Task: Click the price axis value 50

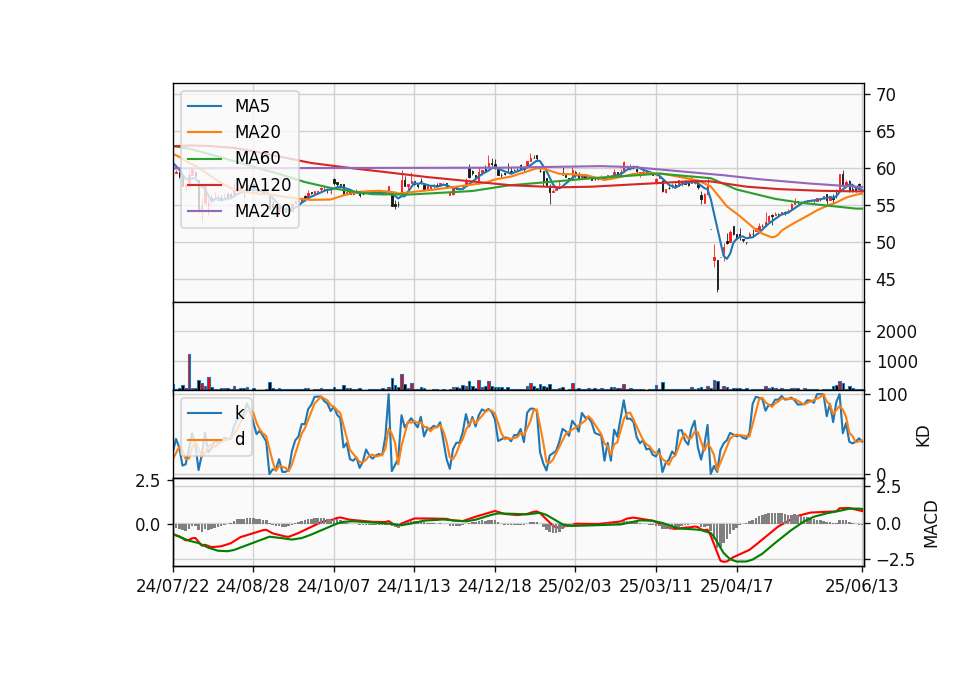Action: (885, 242)
